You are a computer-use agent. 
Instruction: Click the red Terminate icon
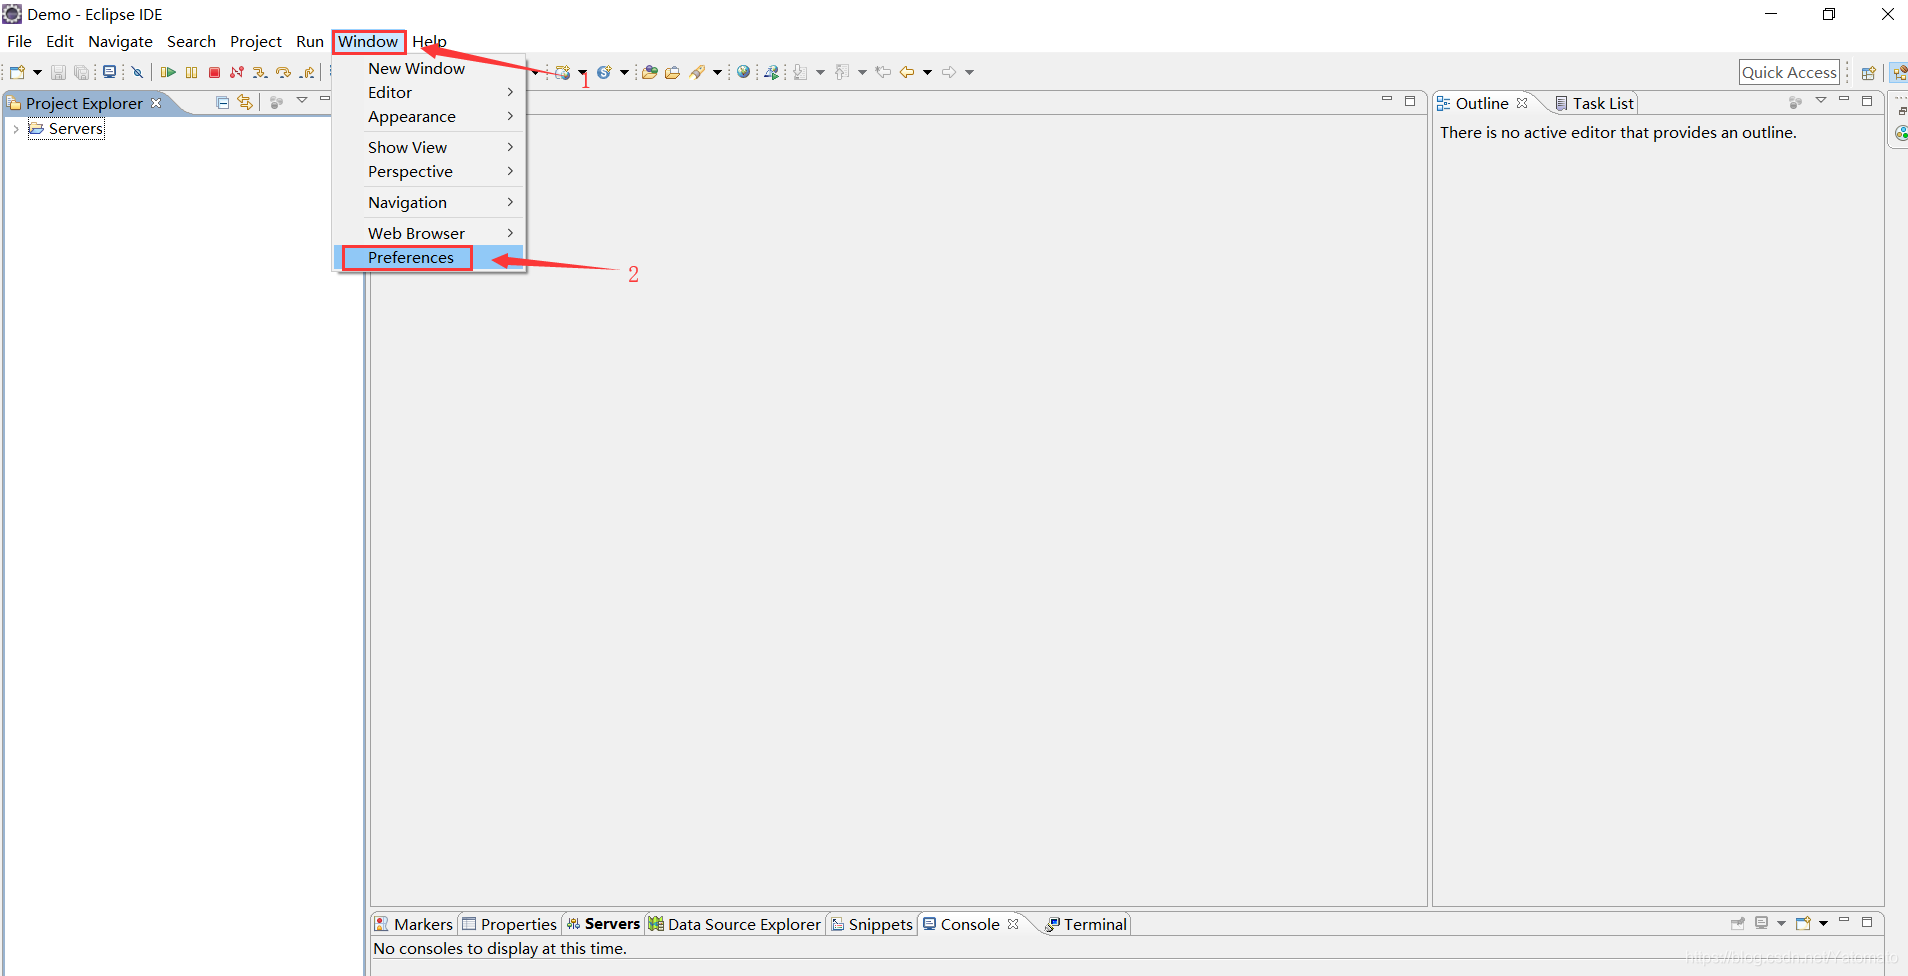pyautogui.click(x=214, y=72)
